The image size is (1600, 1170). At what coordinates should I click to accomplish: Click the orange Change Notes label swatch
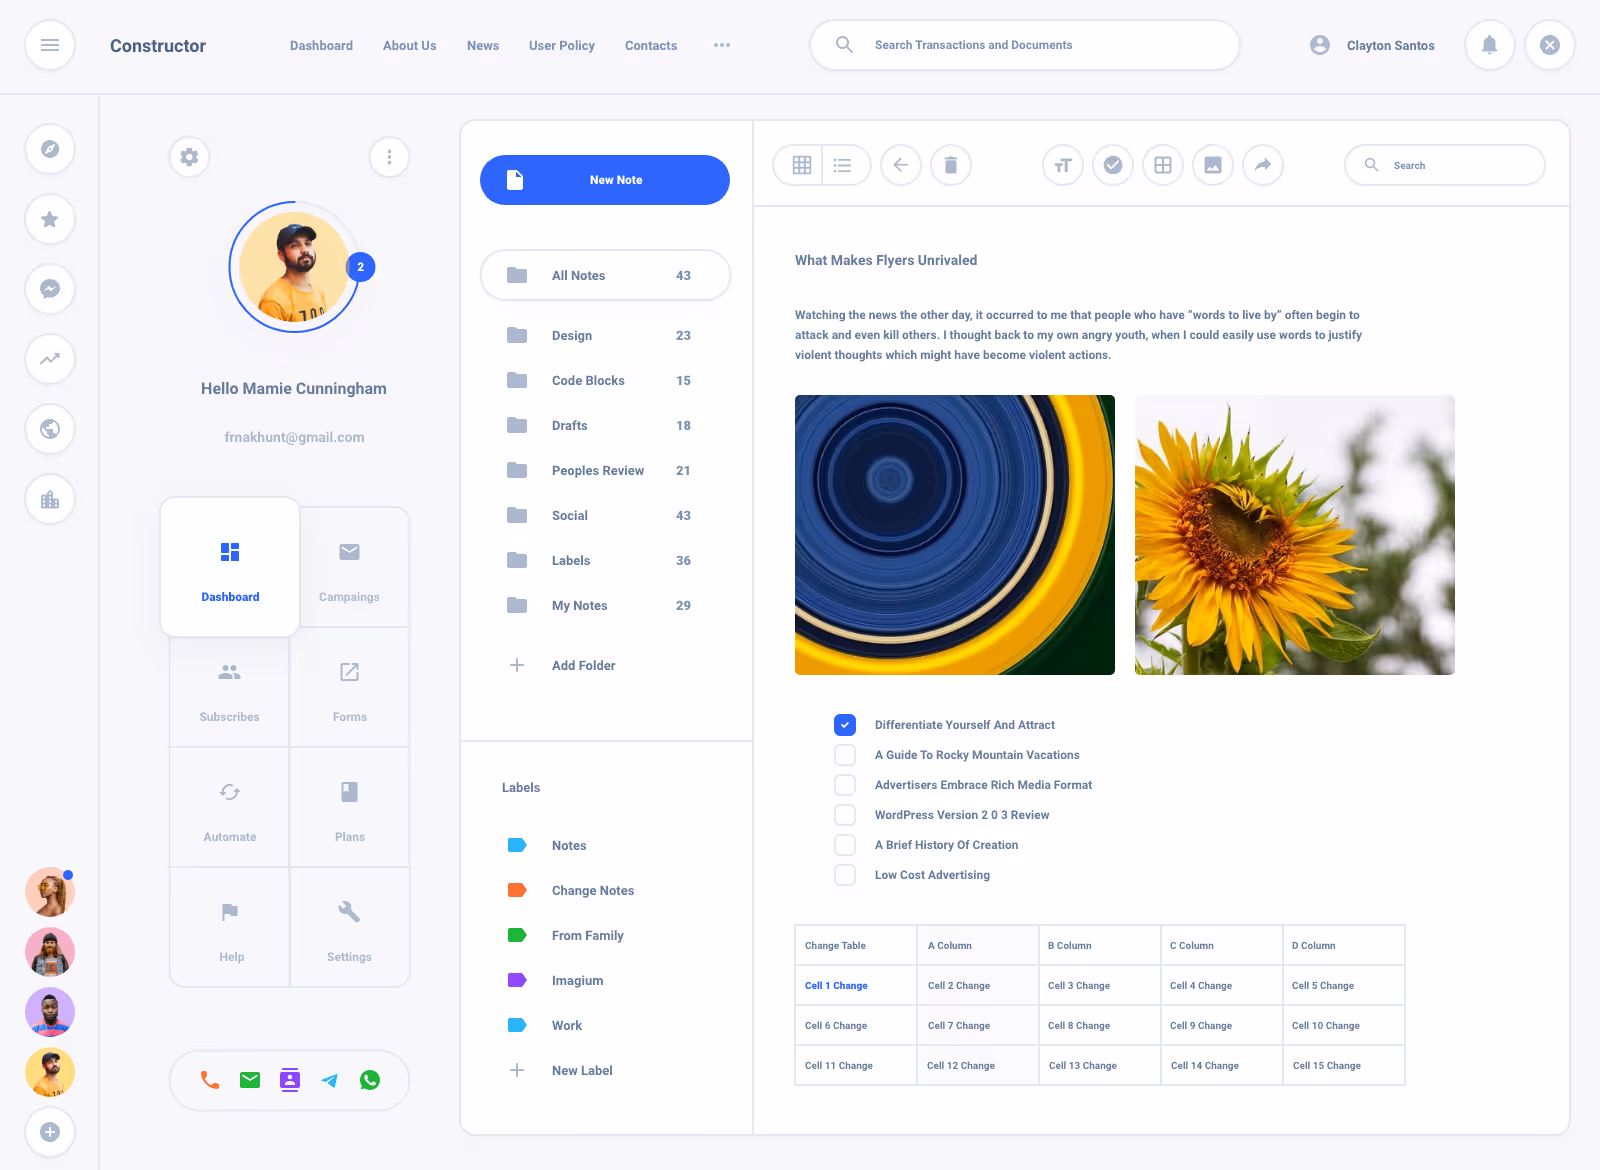pyautogui.click(x=516, y=890)
